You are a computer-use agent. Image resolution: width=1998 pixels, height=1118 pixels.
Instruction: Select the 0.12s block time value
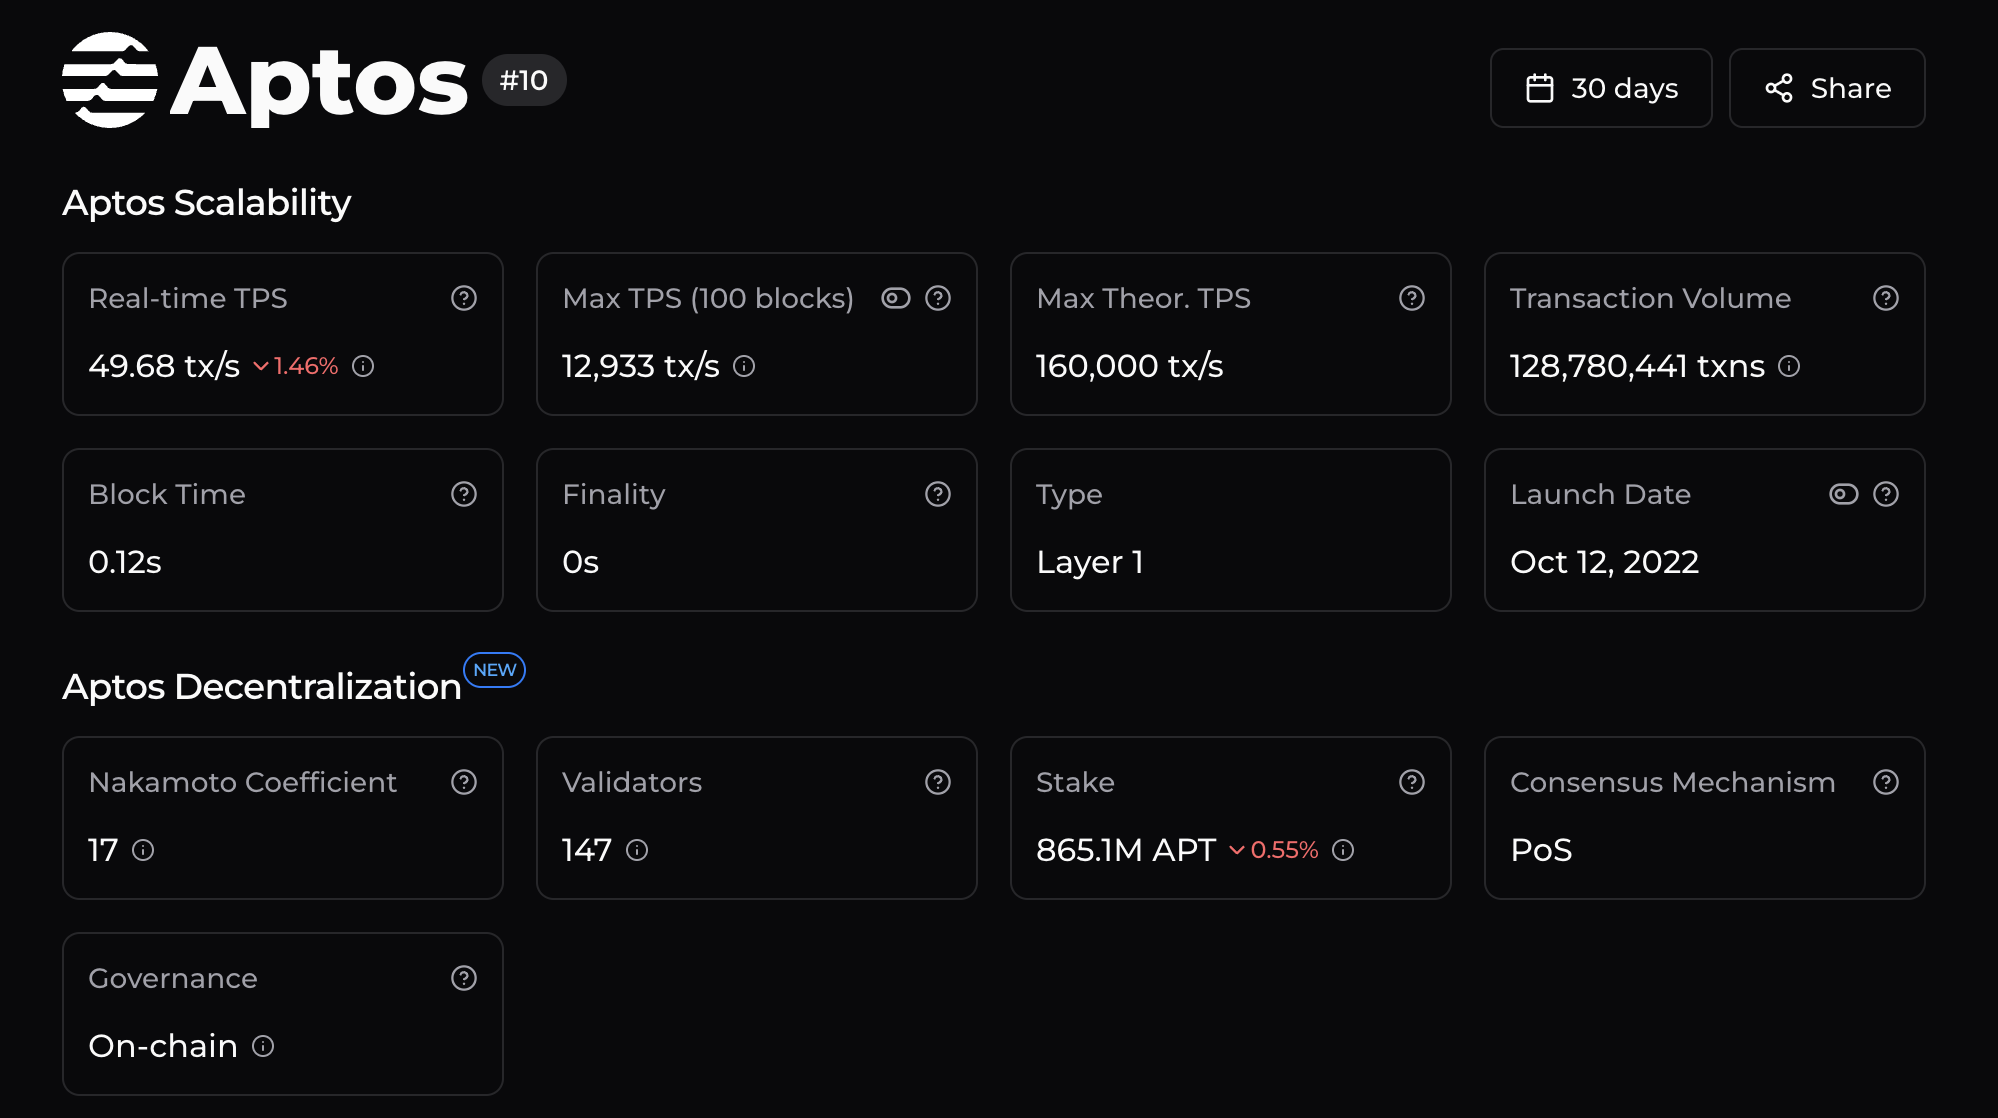[125, 562]
